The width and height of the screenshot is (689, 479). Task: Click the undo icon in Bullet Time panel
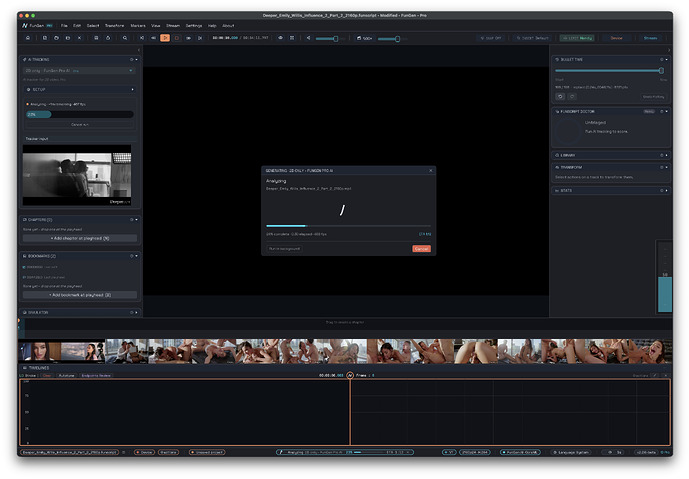tap(560, 97)
